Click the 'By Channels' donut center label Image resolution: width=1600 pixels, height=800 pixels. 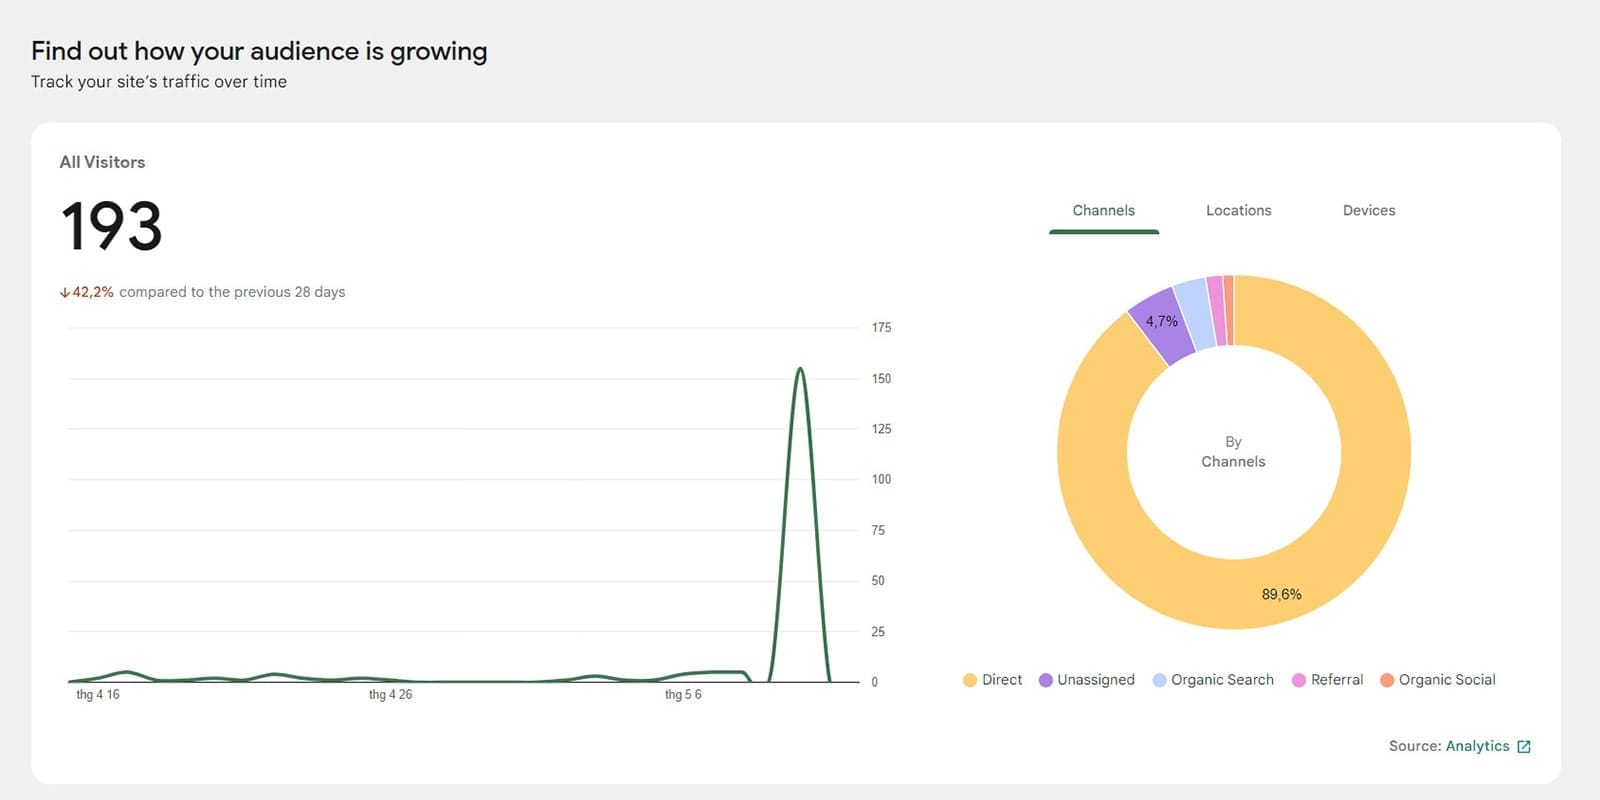click(x=1233, y=452)
